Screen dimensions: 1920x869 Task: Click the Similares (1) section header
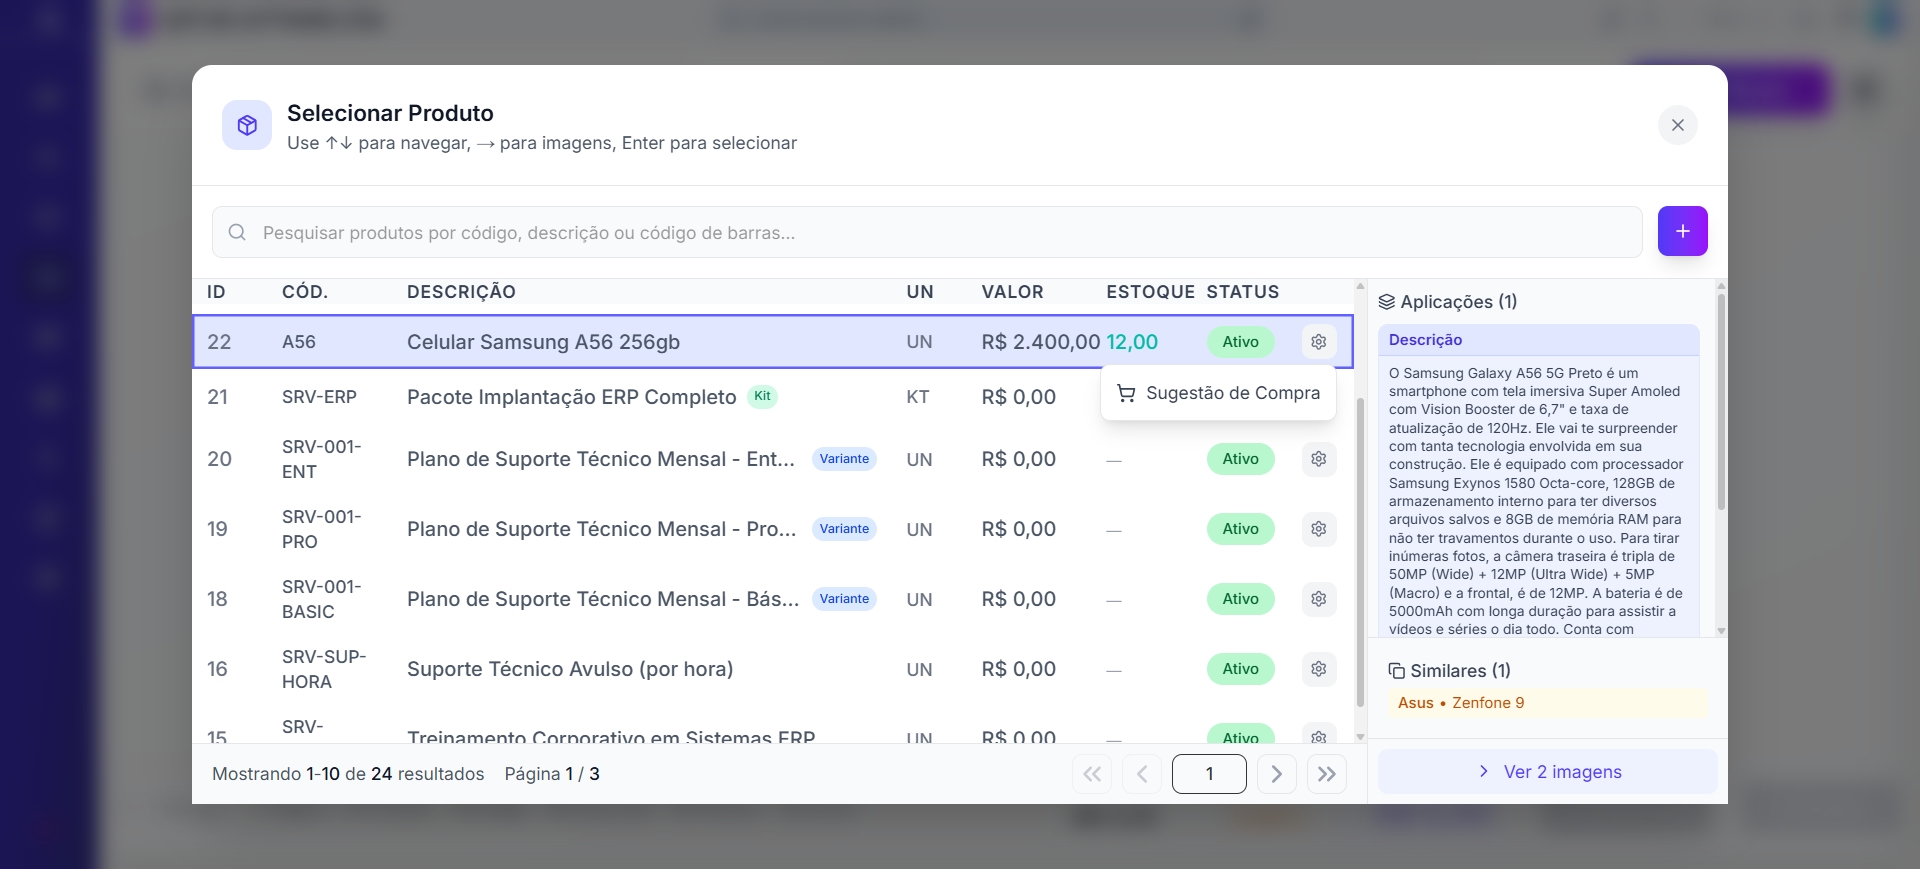1449,671
